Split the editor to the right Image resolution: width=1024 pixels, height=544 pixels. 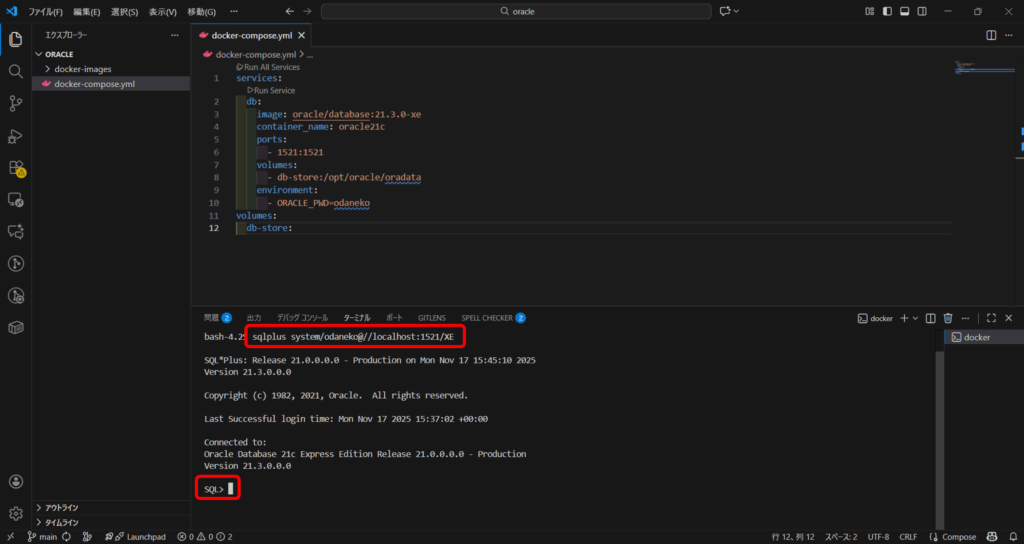point(991,35)
